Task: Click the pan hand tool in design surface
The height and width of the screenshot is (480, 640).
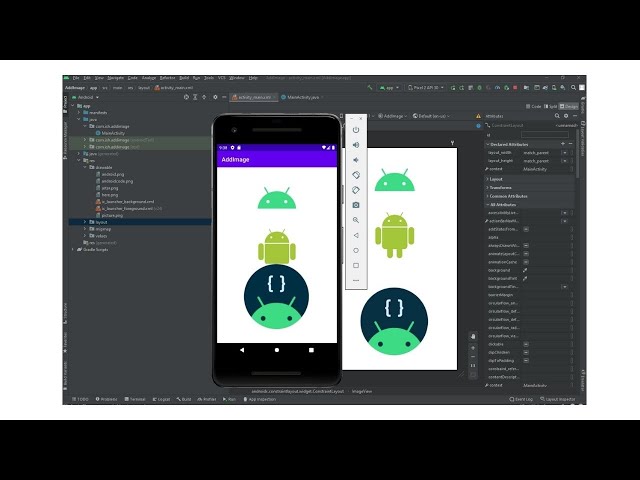Action: [x=473, y=336]
